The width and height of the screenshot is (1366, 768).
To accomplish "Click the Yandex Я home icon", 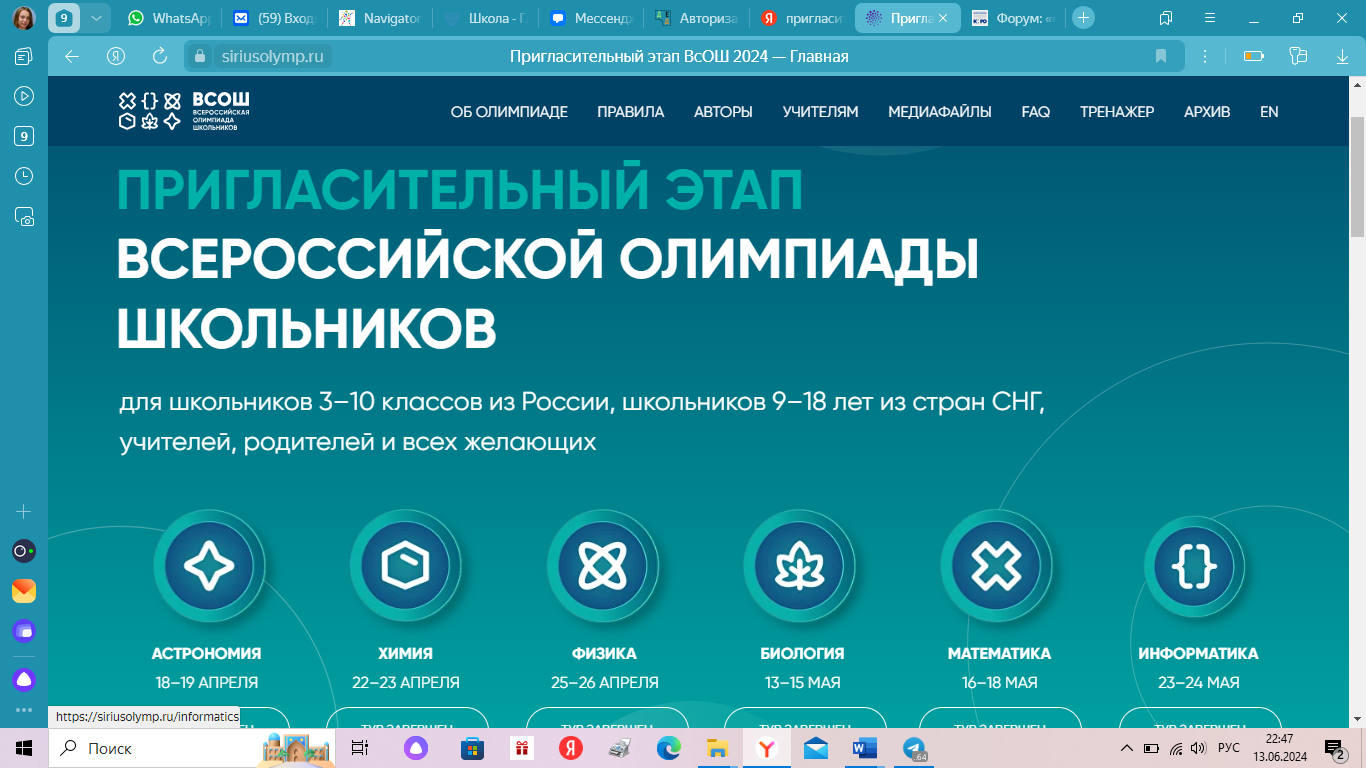I will (116, 56).
